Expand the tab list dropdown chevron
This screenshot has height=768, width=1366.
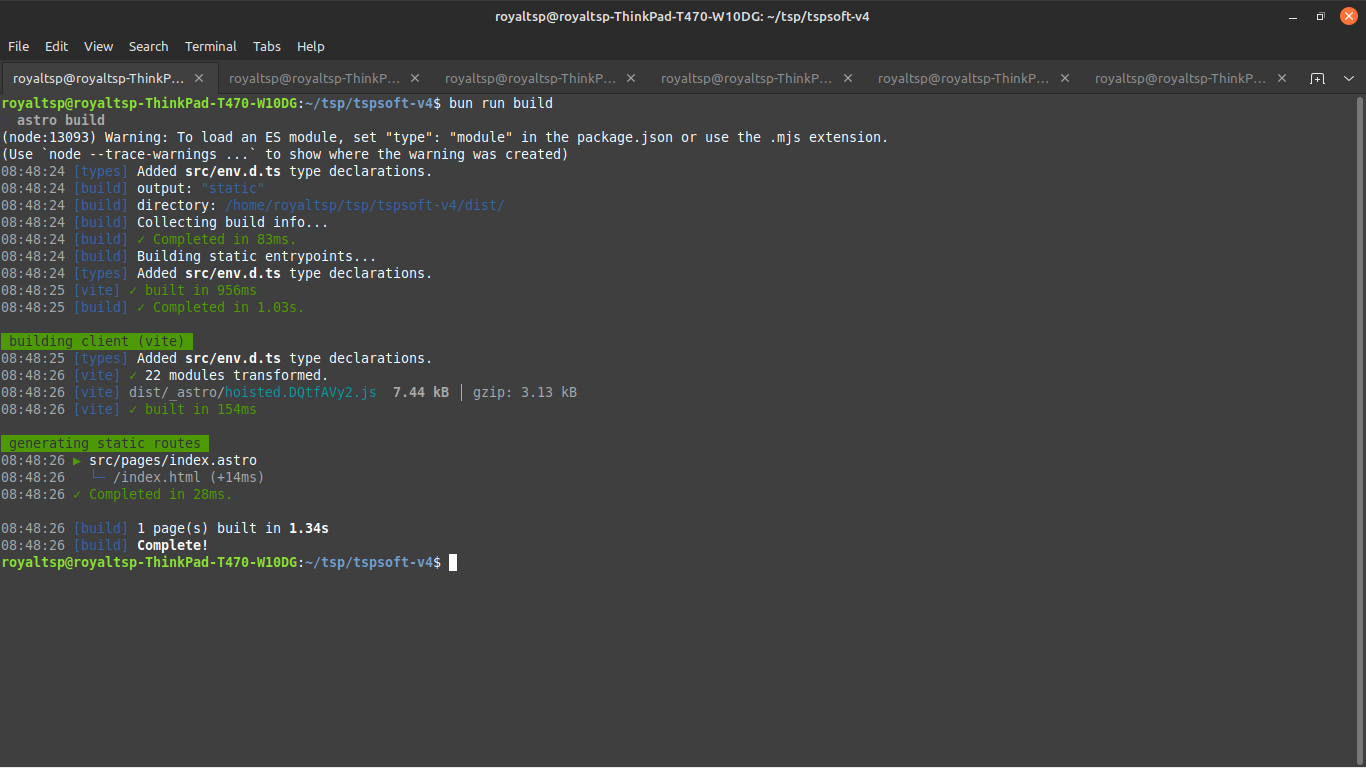(x=1349, y=78)
